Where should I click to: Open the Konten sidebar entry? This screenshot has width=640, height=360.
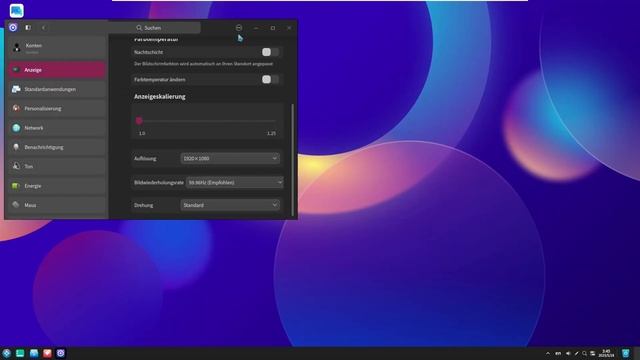pyautogui.click(x=57, y=48)
